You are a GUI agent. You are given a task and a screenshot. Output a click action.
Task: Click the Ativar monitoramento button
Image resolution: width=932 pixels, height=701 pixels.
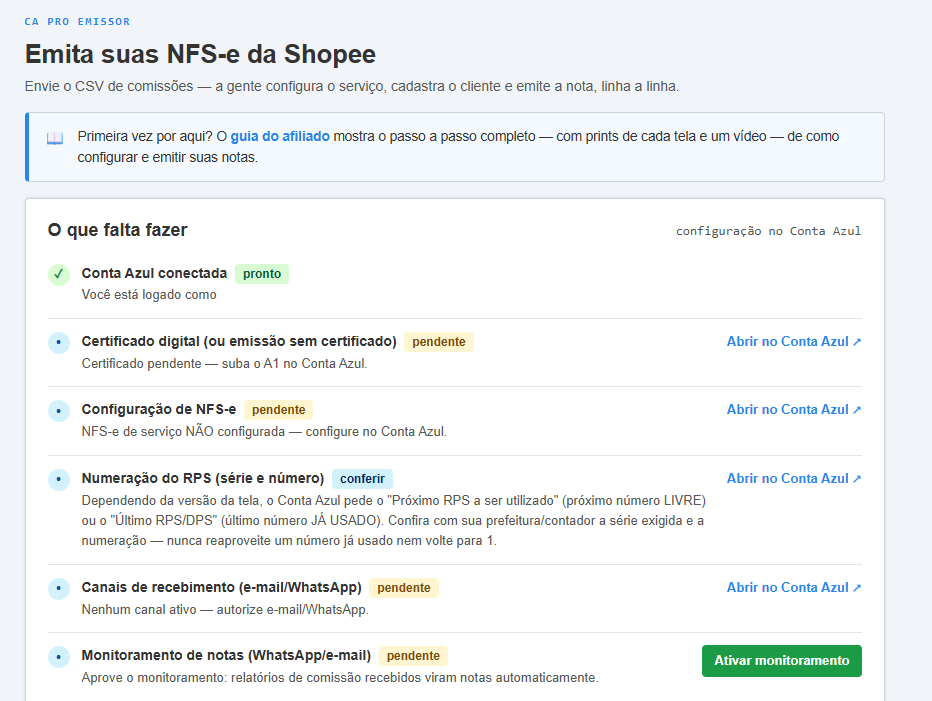782,661
